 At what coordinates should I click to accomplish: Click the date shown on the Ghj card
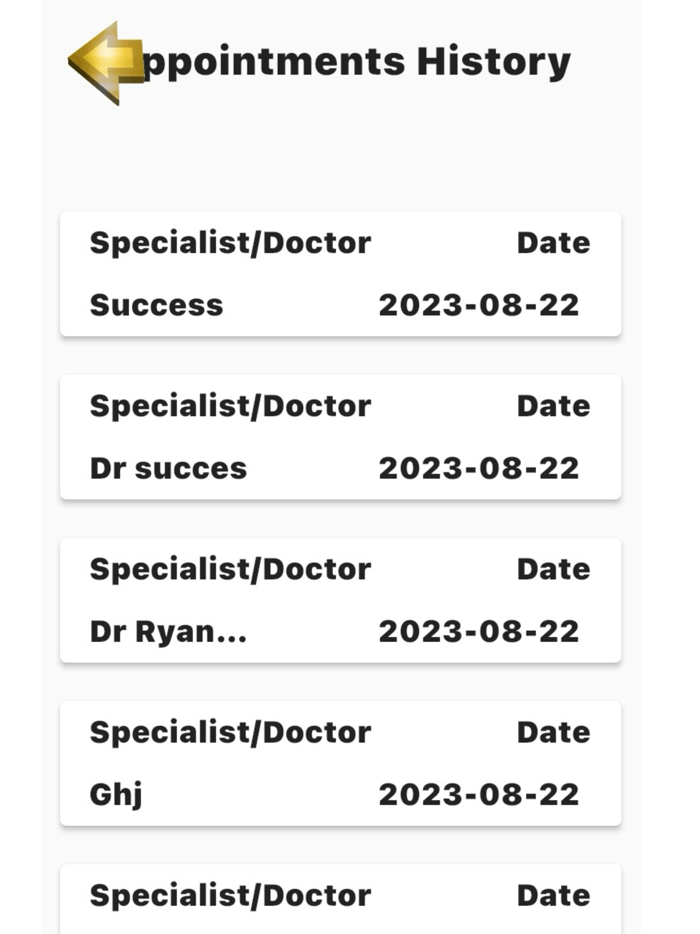pos(479,794)
